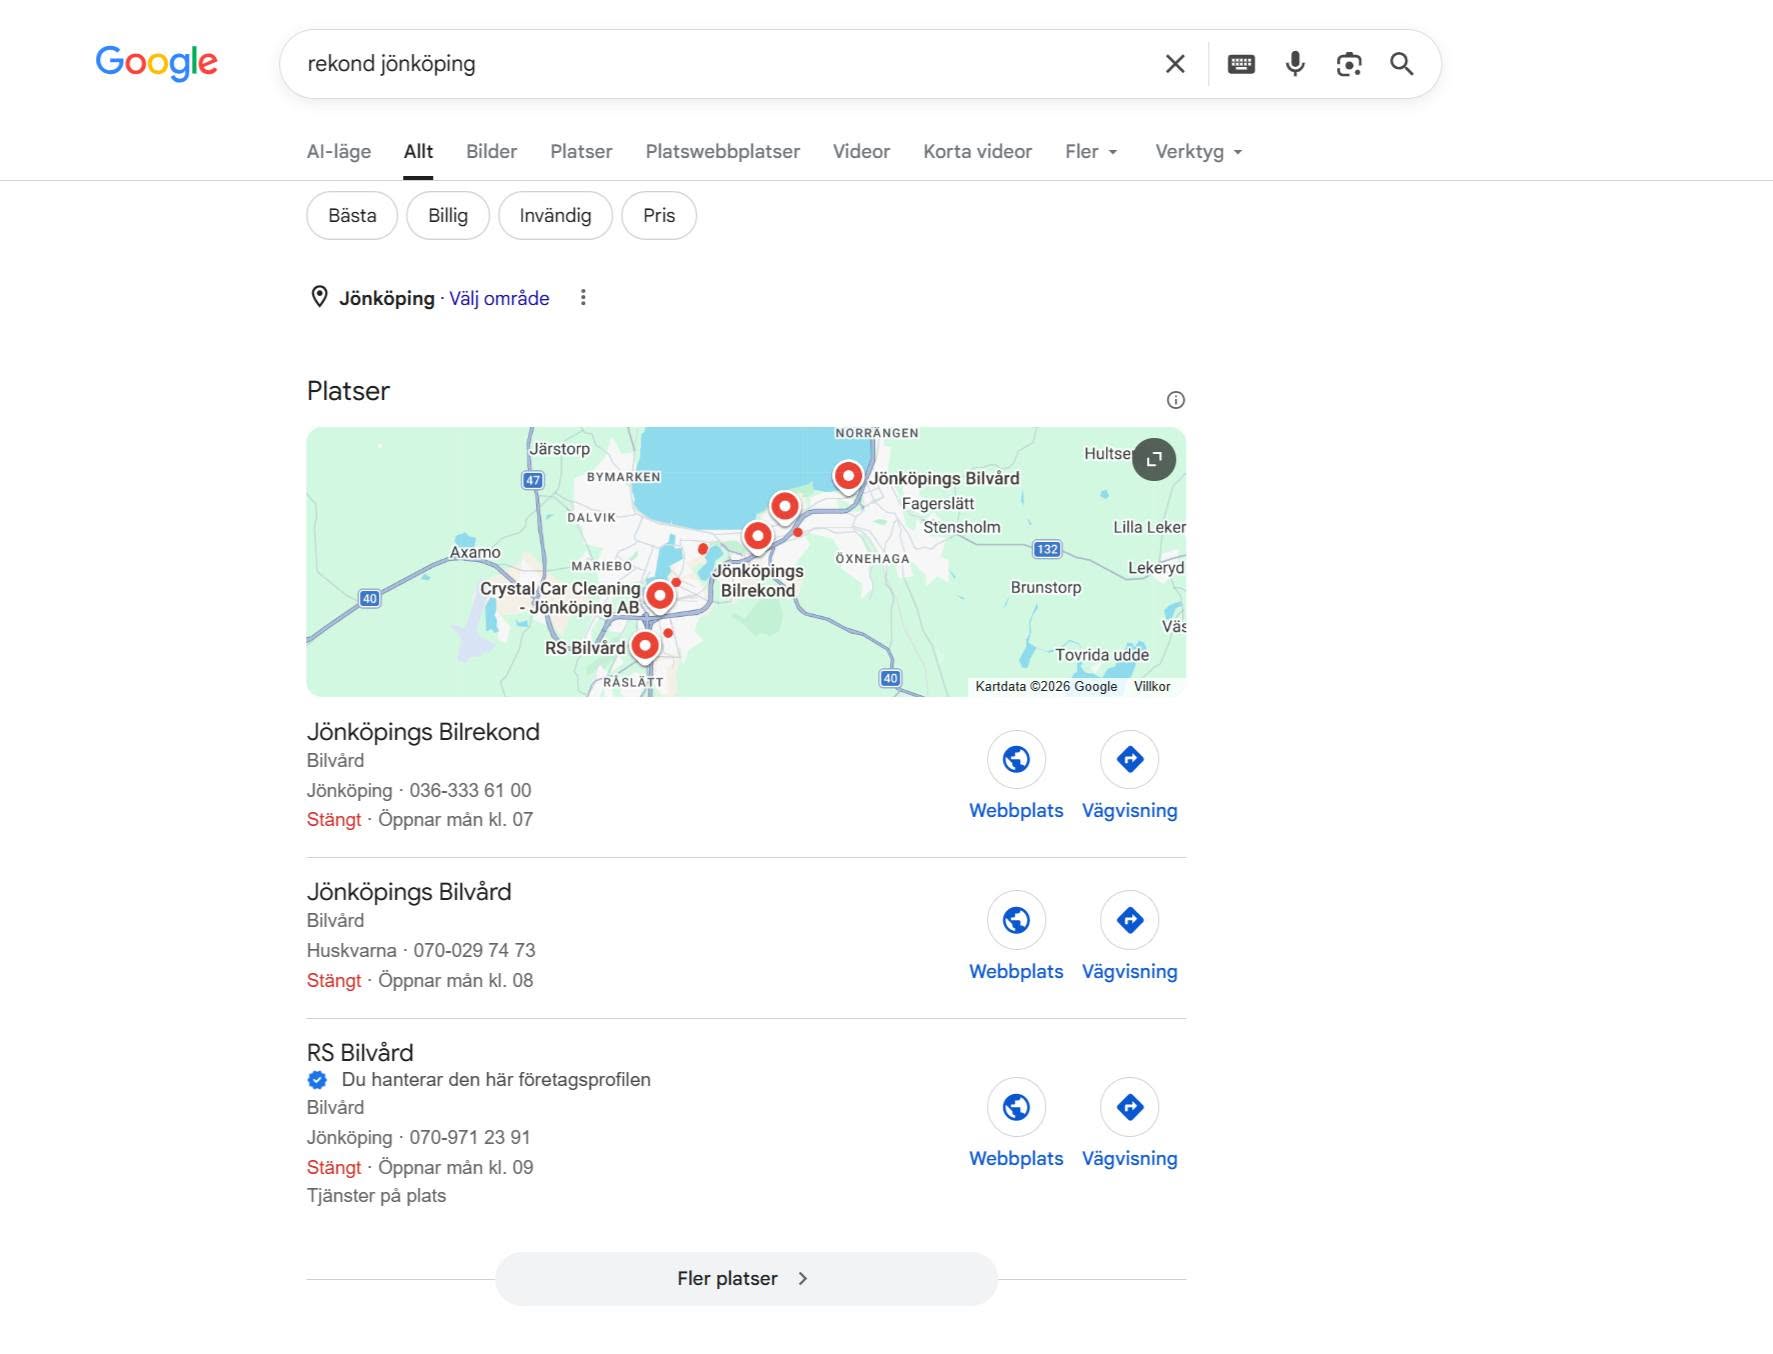
Task: Clear the search query with the X icon
Action: (1175, 64)
